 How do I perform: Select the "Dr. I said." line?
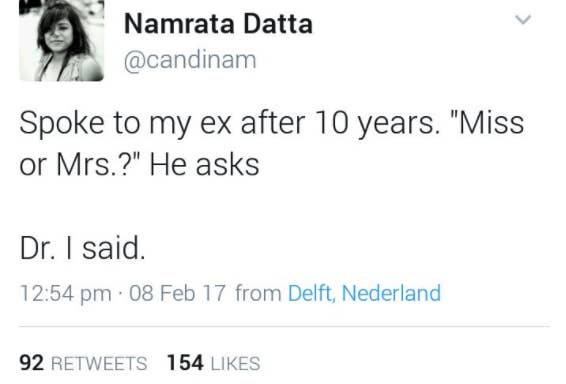[x=83, y=248]
